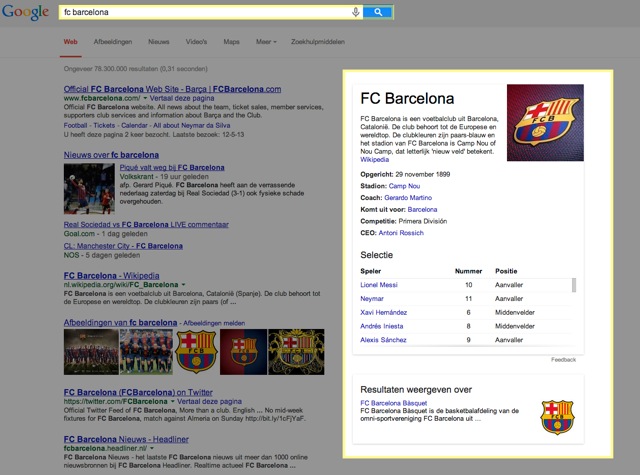Viewport: 640px width, 475px height.
Task: Open the Official FC Barcelona Web Site result
Action: (x=172, y=89)
